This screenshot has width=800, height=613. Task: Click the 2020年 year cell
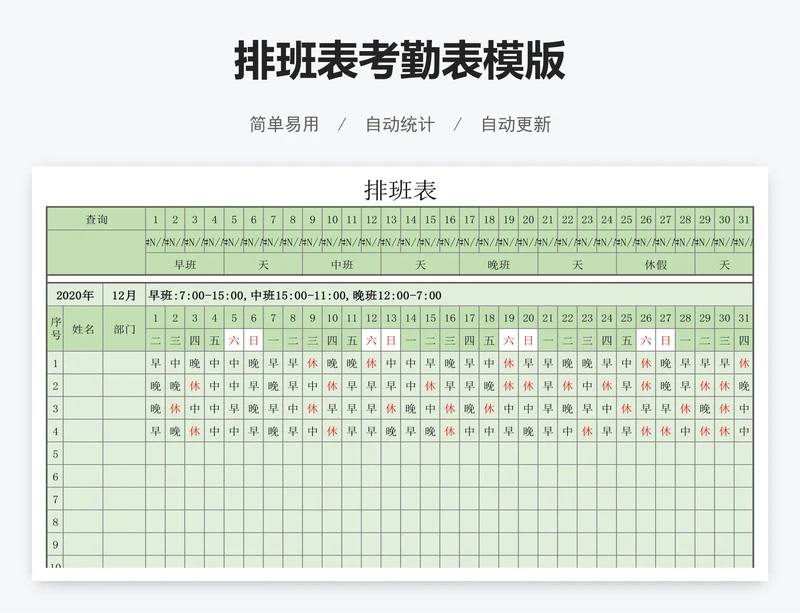click(75, 296)
